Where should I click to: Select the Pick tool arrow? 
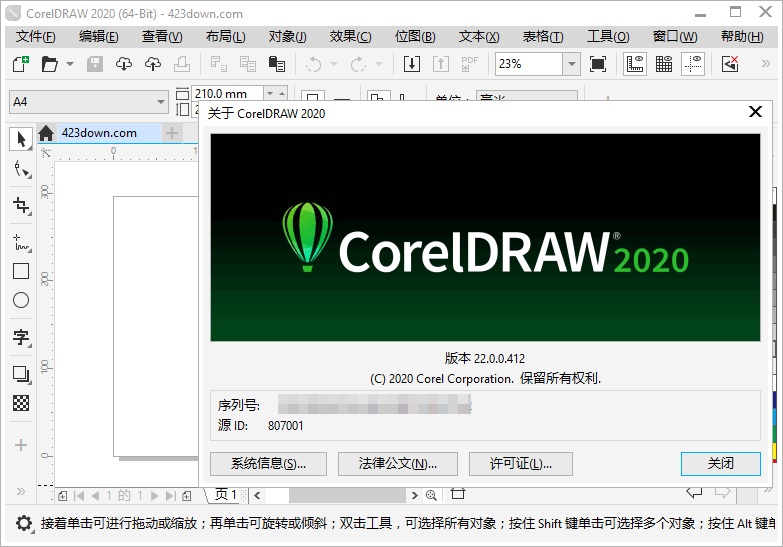pos(21,139)
